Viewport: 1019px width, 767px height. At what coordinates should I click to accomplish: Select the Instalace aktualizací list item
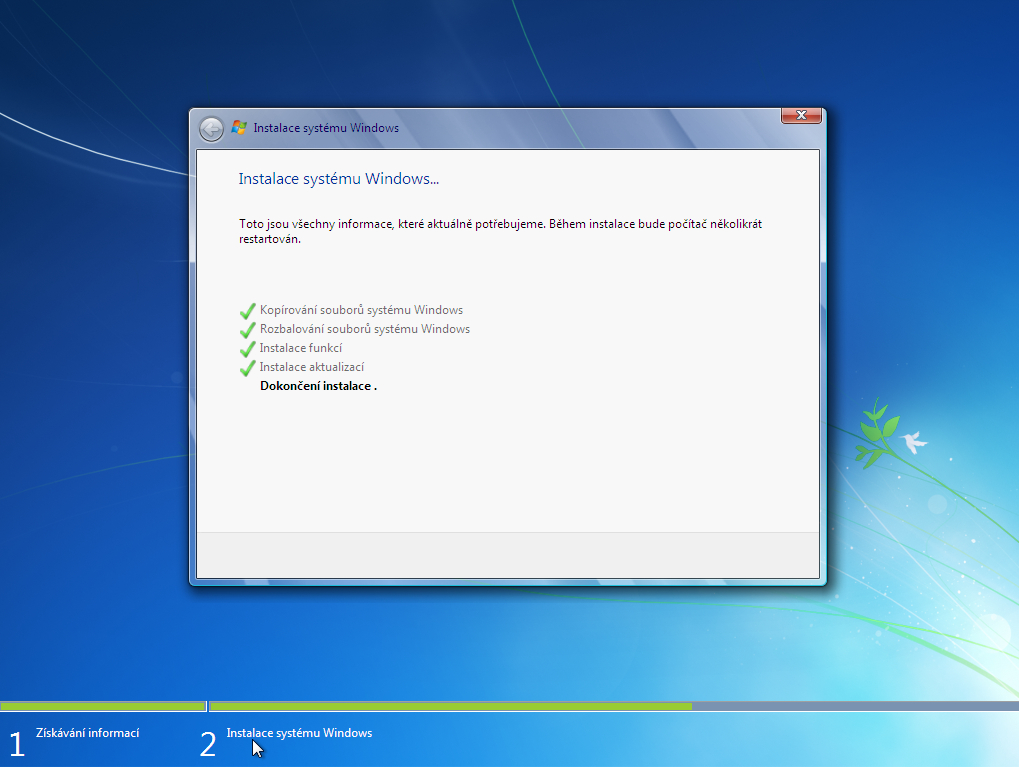(x=315, y=367)
